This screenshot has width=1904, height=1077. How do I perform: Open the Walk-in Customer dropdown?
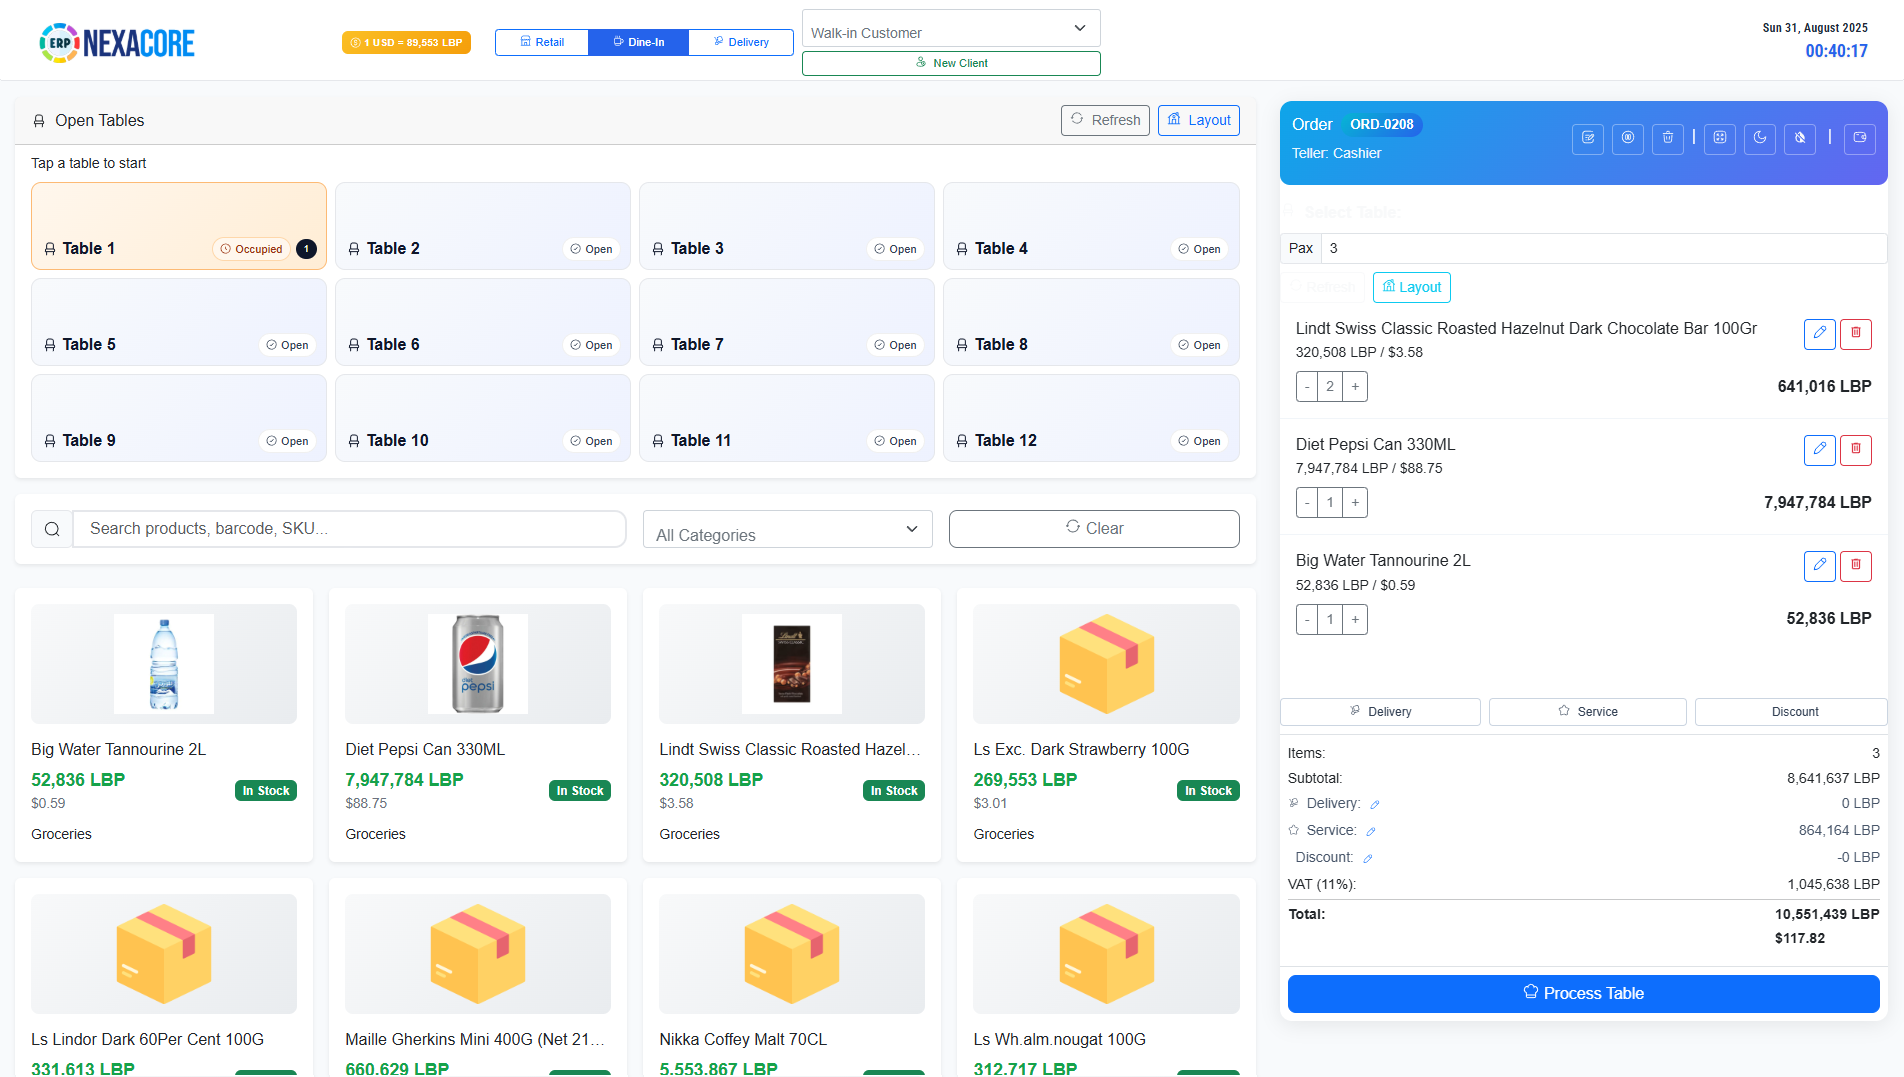pyautogui.click(x=949, y=28)
